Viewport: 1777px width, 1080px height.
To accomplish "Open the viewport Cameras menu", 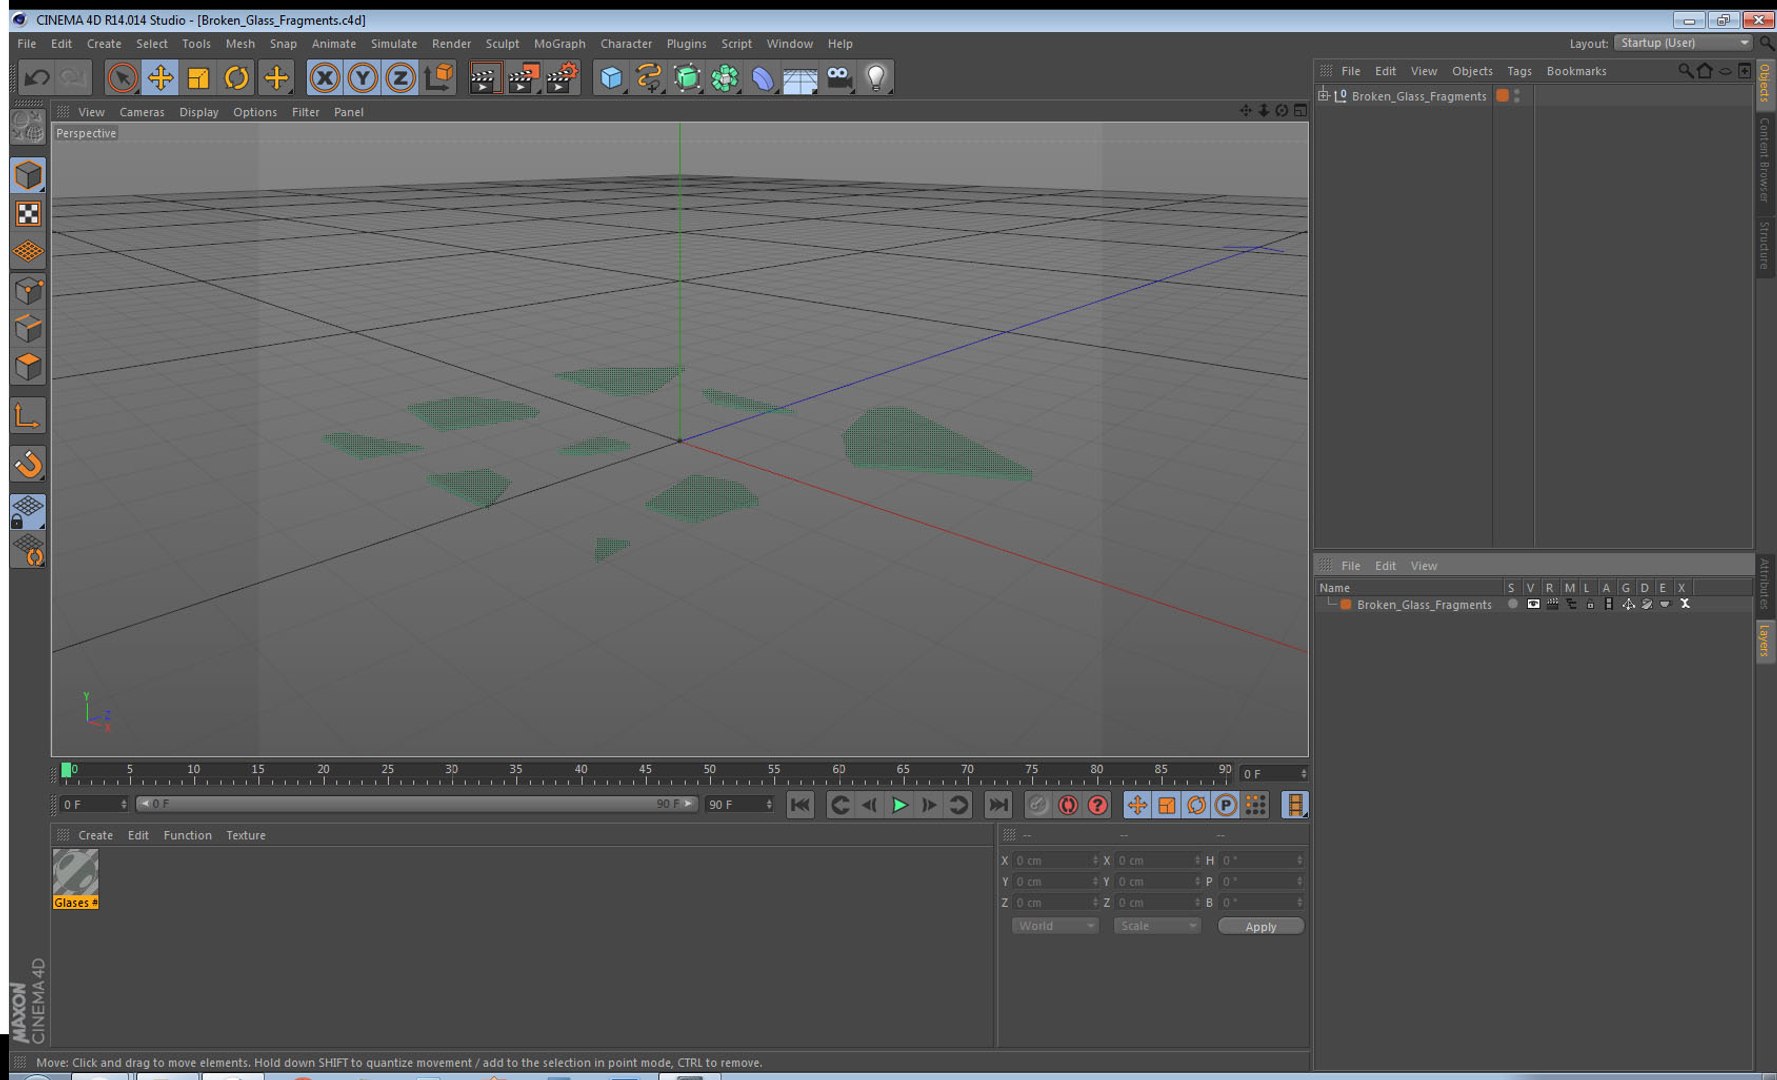I will [142, 112].
